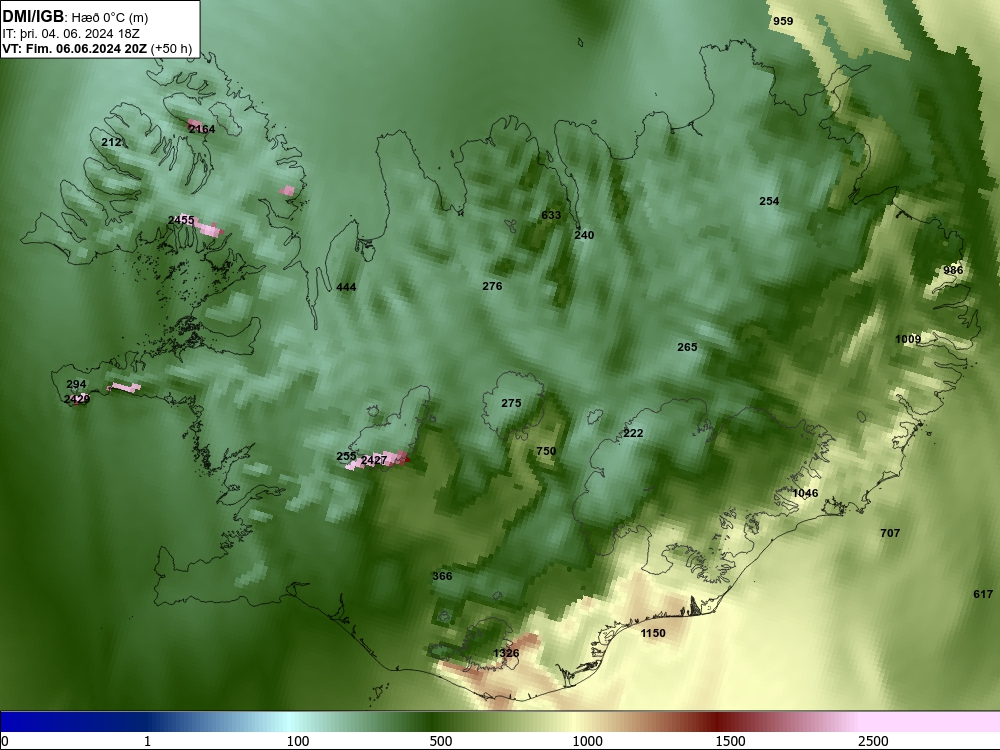The image size is (1000, 750).
Task: Click the 255 map value
Action: coord(346,456)
